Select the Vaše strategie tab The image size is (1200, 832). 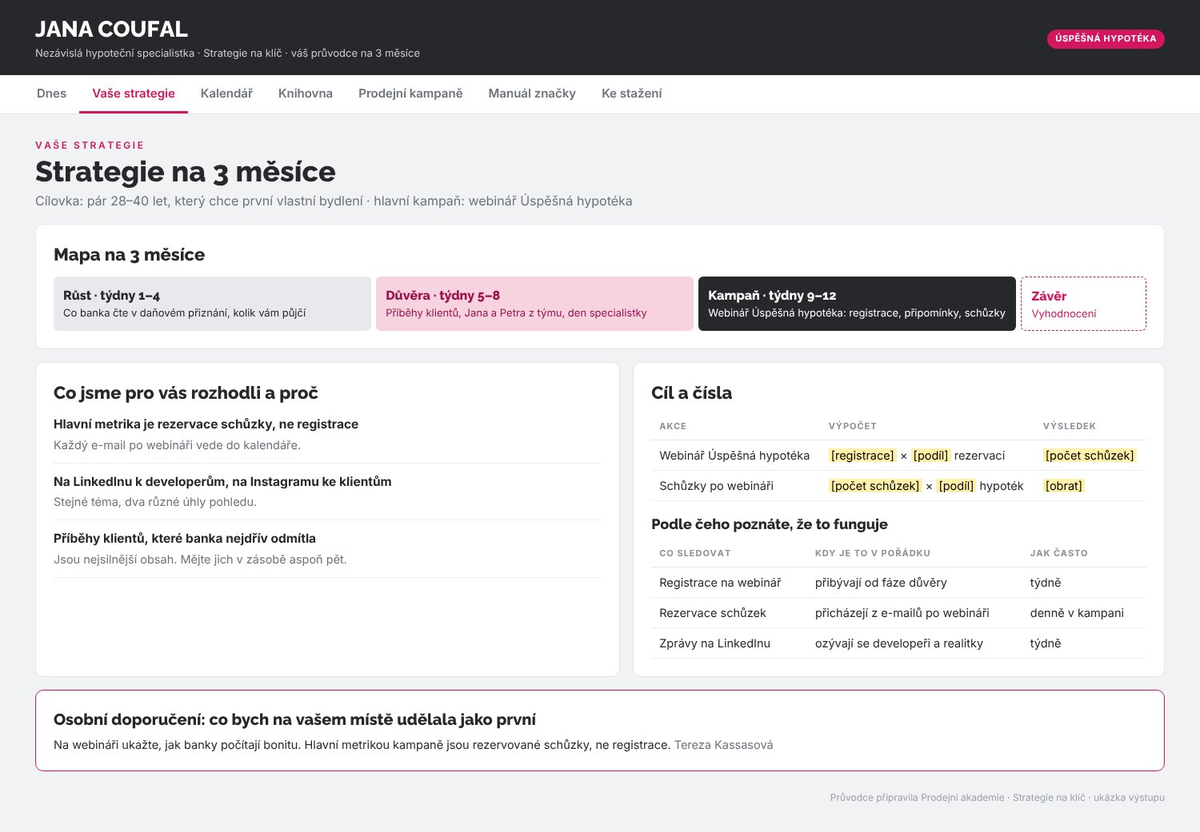point(134,94)
